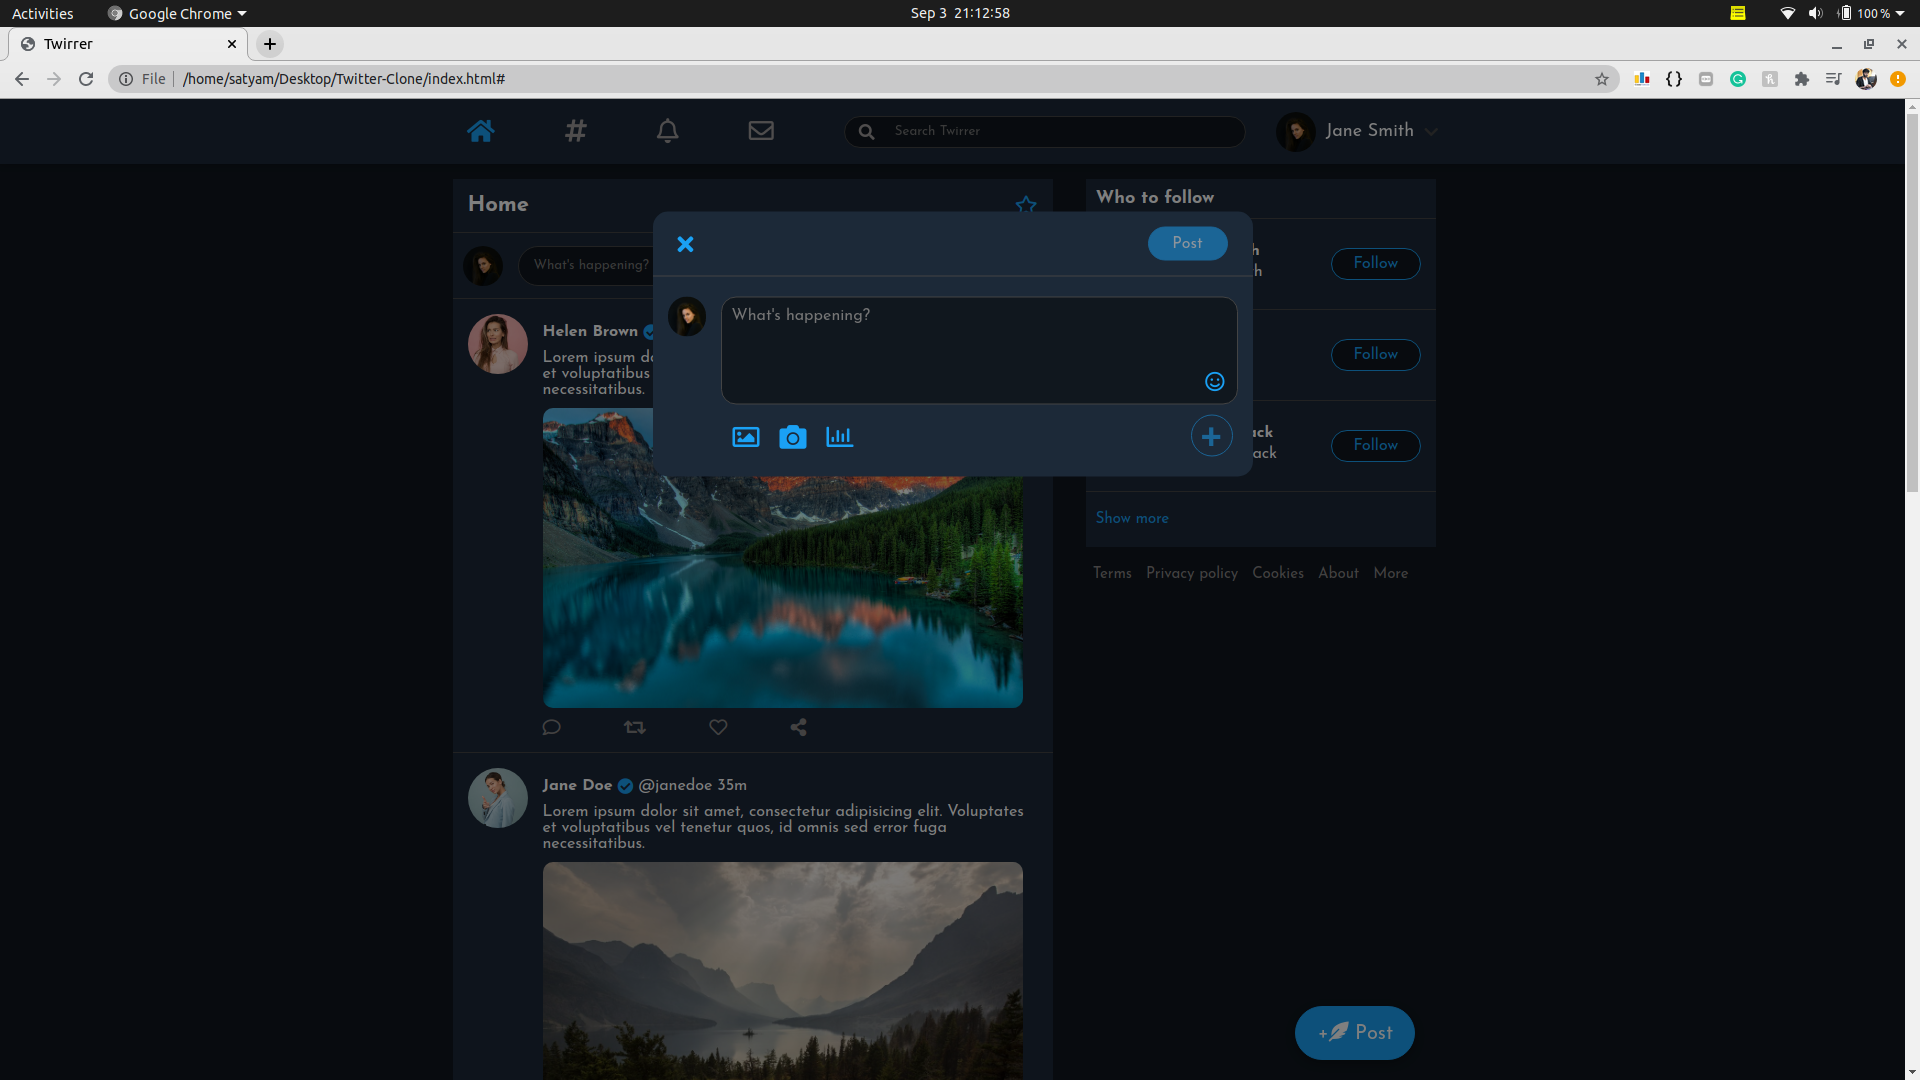Click the Show more link

point(1132,518)
